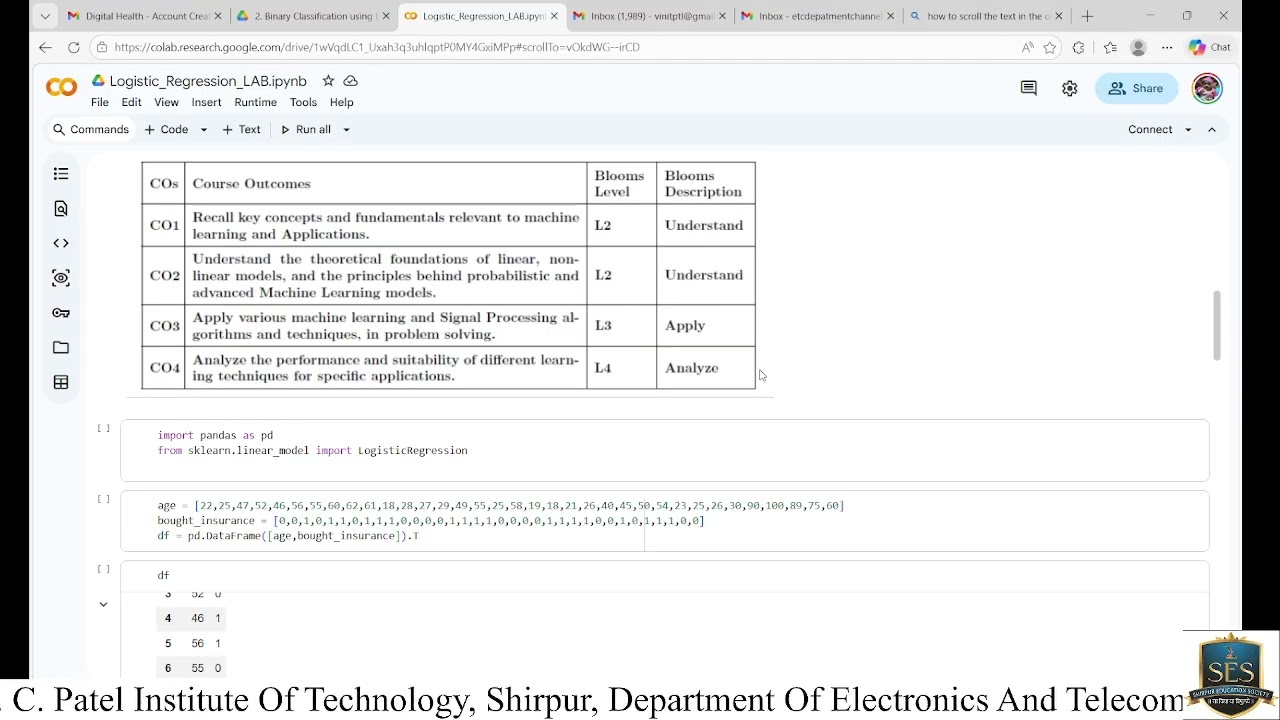Collapse the df cell output
Screen dimensions: 1280x720
pos(103,604)
